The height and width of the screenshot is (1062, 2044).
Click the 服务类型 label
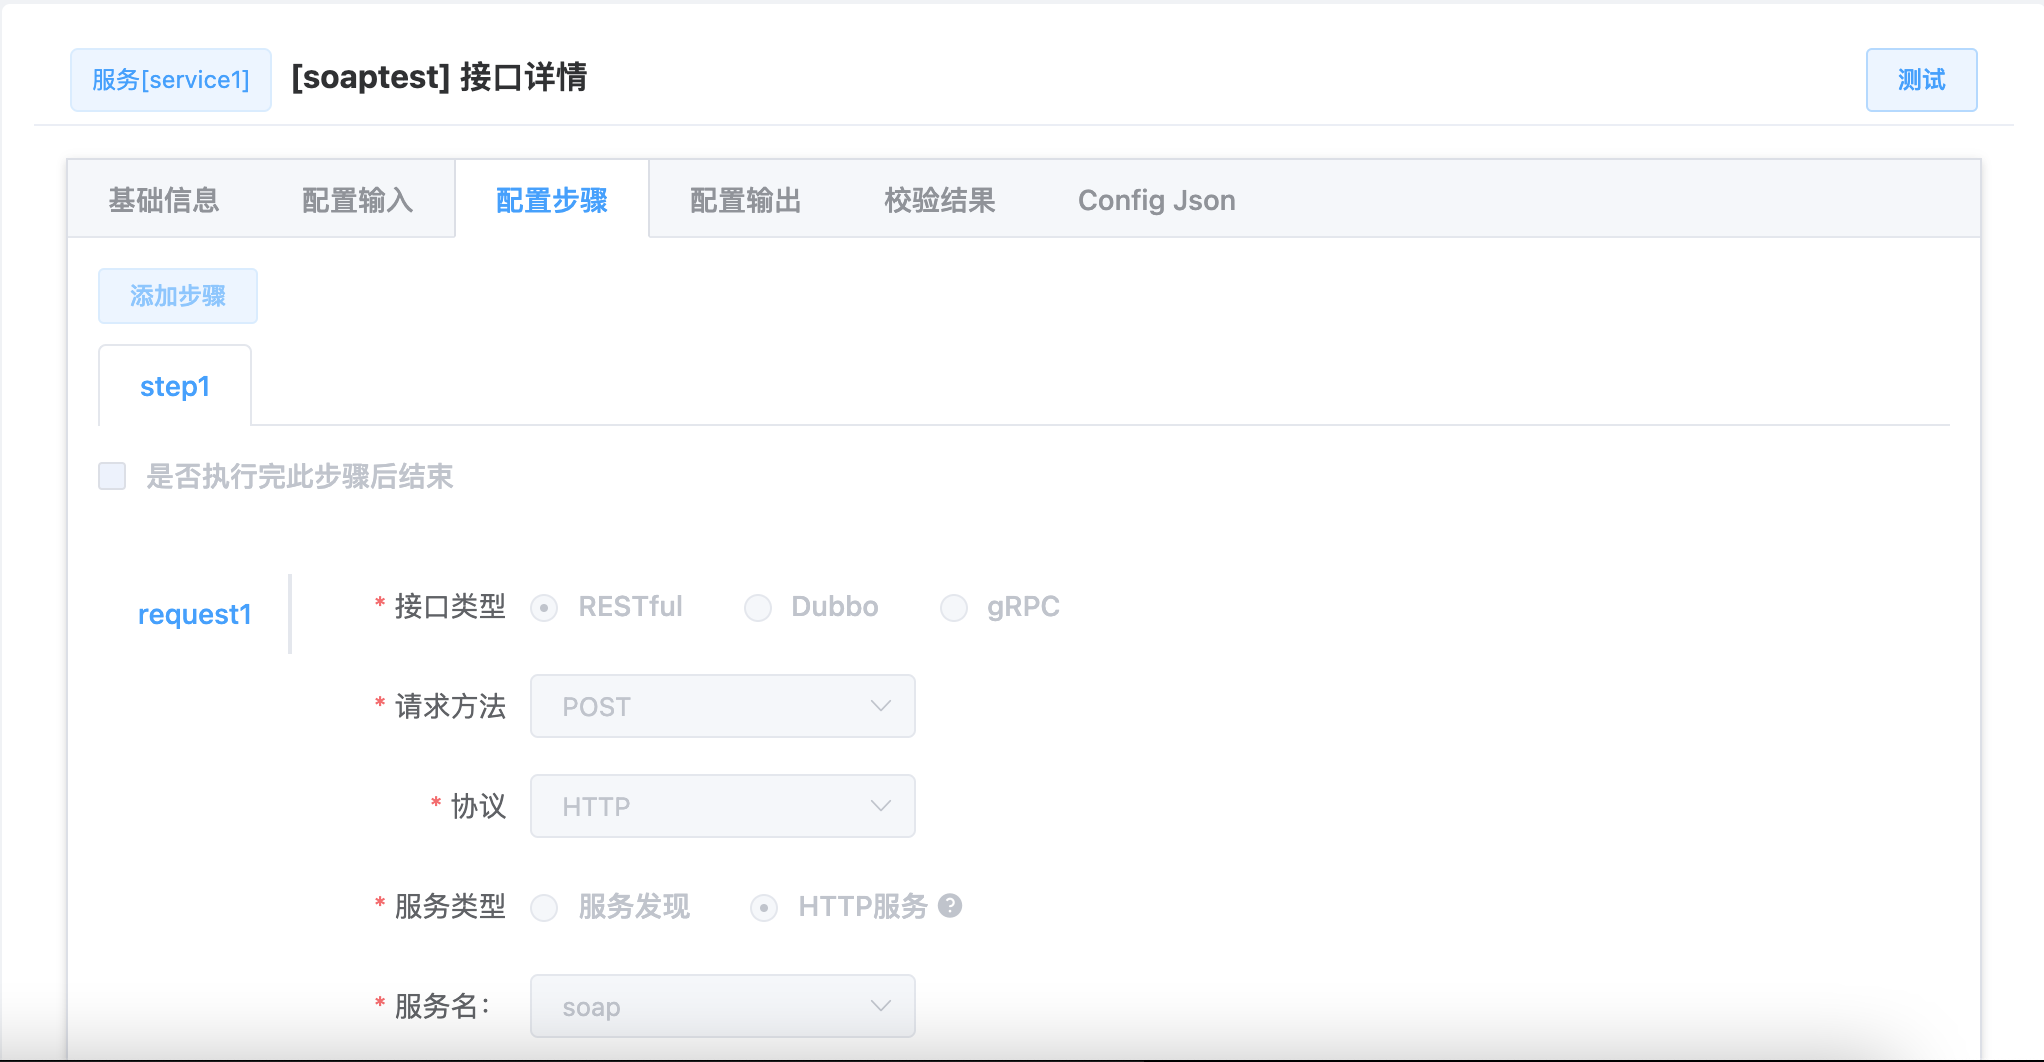pos(450,906)
